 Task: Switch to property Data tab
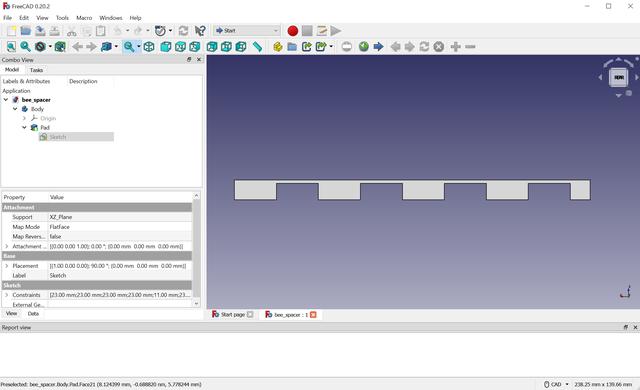(x=33, y=314)
